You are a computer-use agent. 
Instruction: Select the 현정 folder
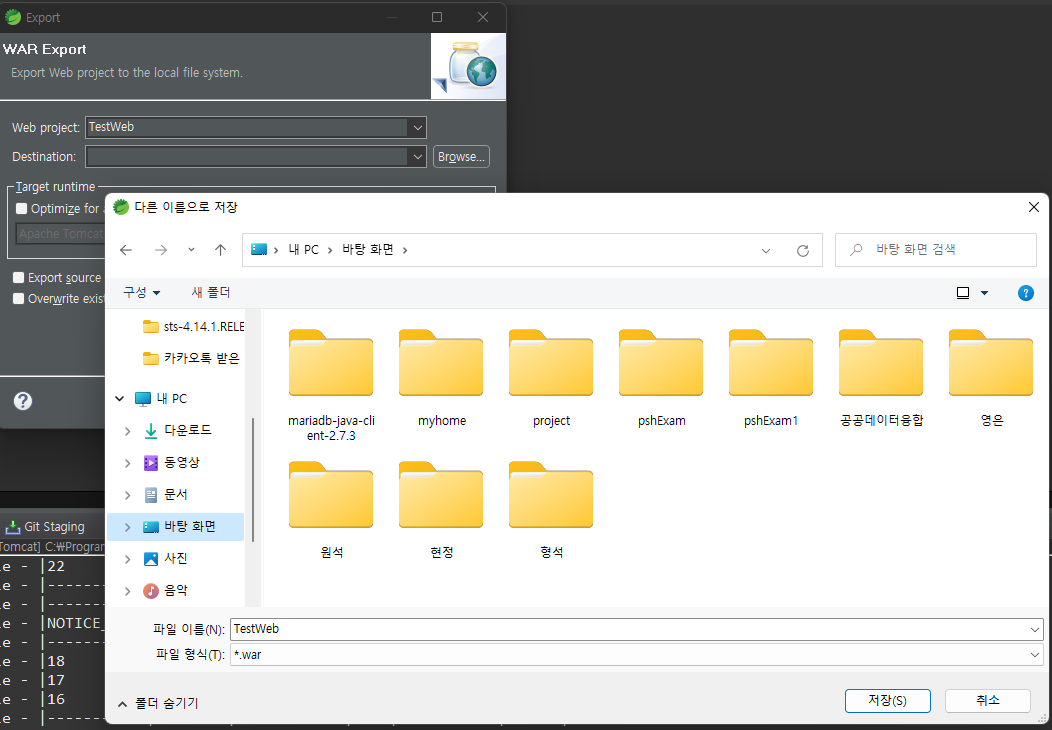pyautogui.click(x=441, y=511)
